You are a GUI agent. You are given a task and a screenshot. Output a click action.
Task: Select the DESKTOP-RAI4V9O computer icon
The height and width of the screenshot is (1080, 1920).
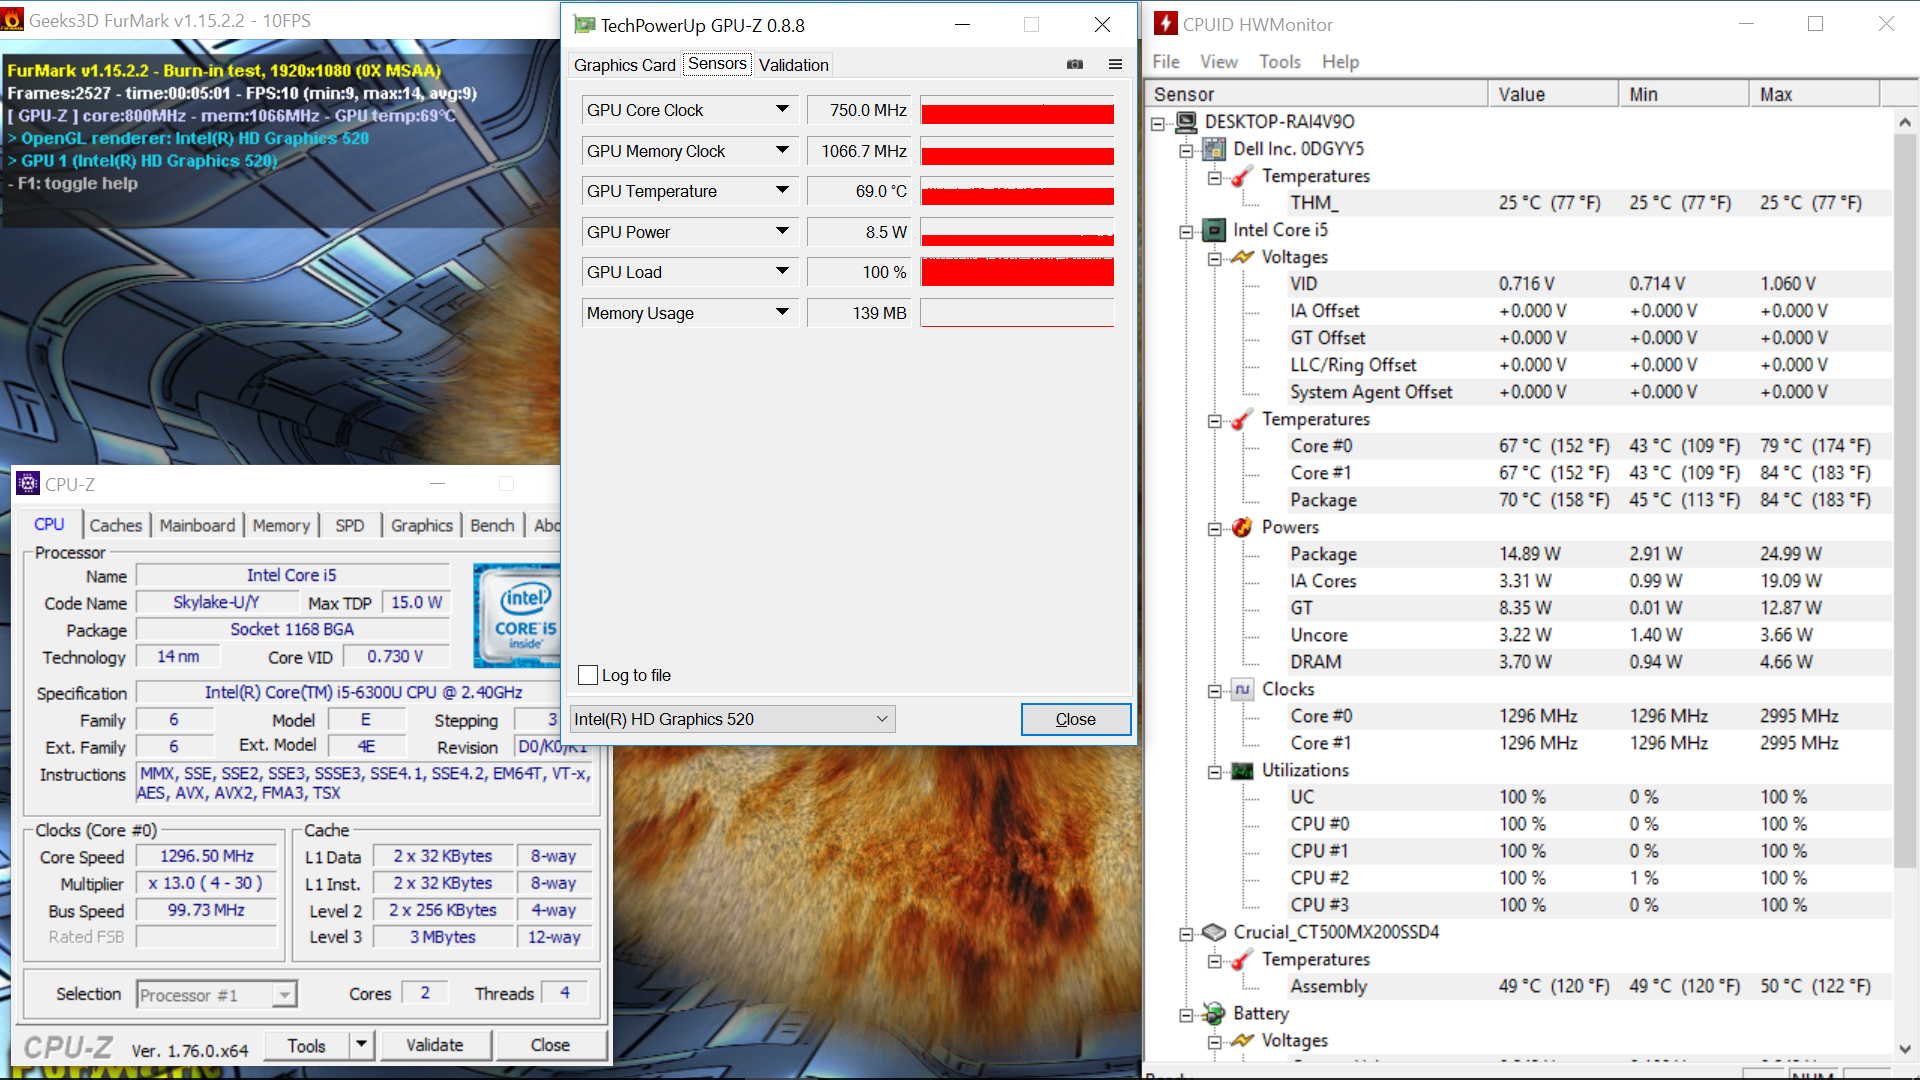[1186, 121]
